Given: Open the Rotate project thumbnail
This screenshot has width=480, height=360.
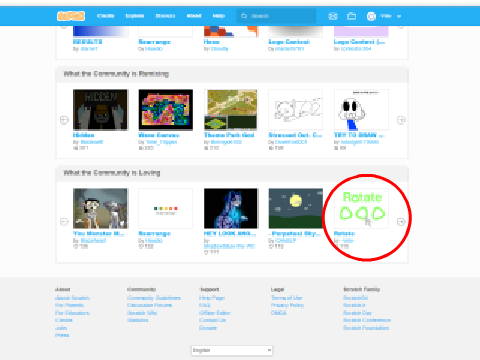Looking at the screenshot, I should 361,209.
